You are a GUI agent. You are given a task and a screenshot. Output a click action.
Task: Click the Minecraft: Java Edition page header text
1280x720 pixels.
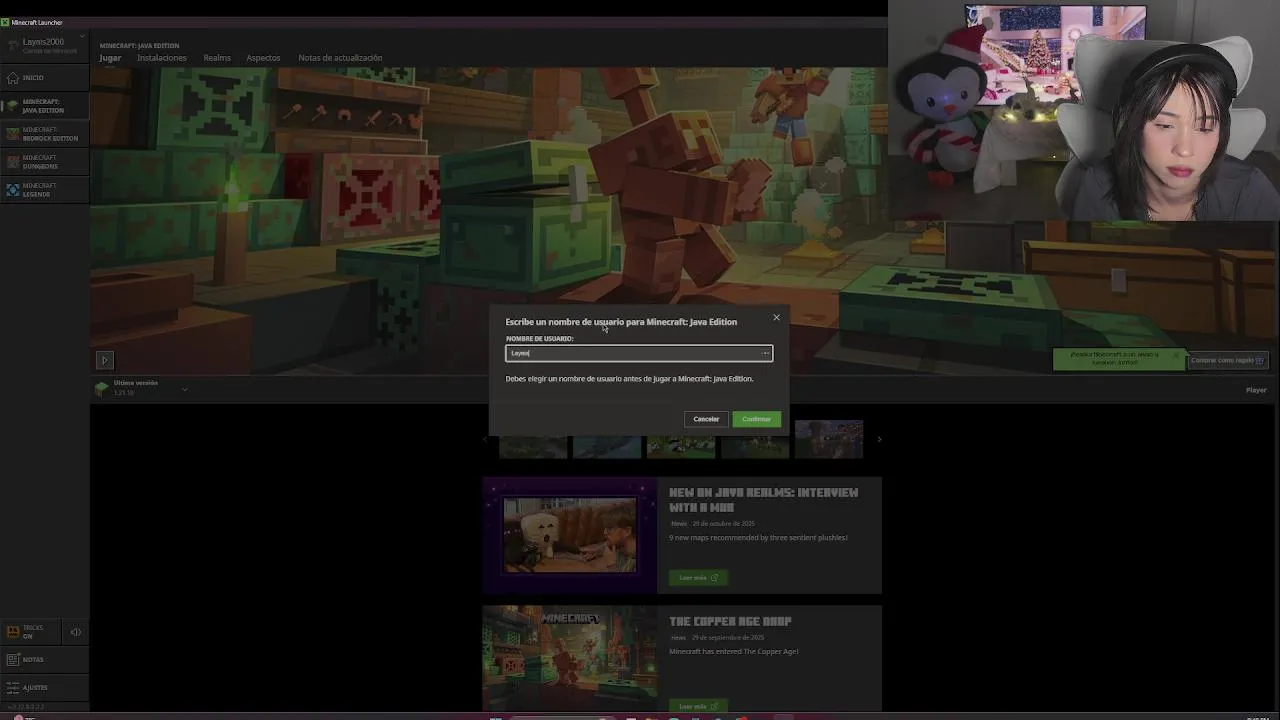(139, 46)
